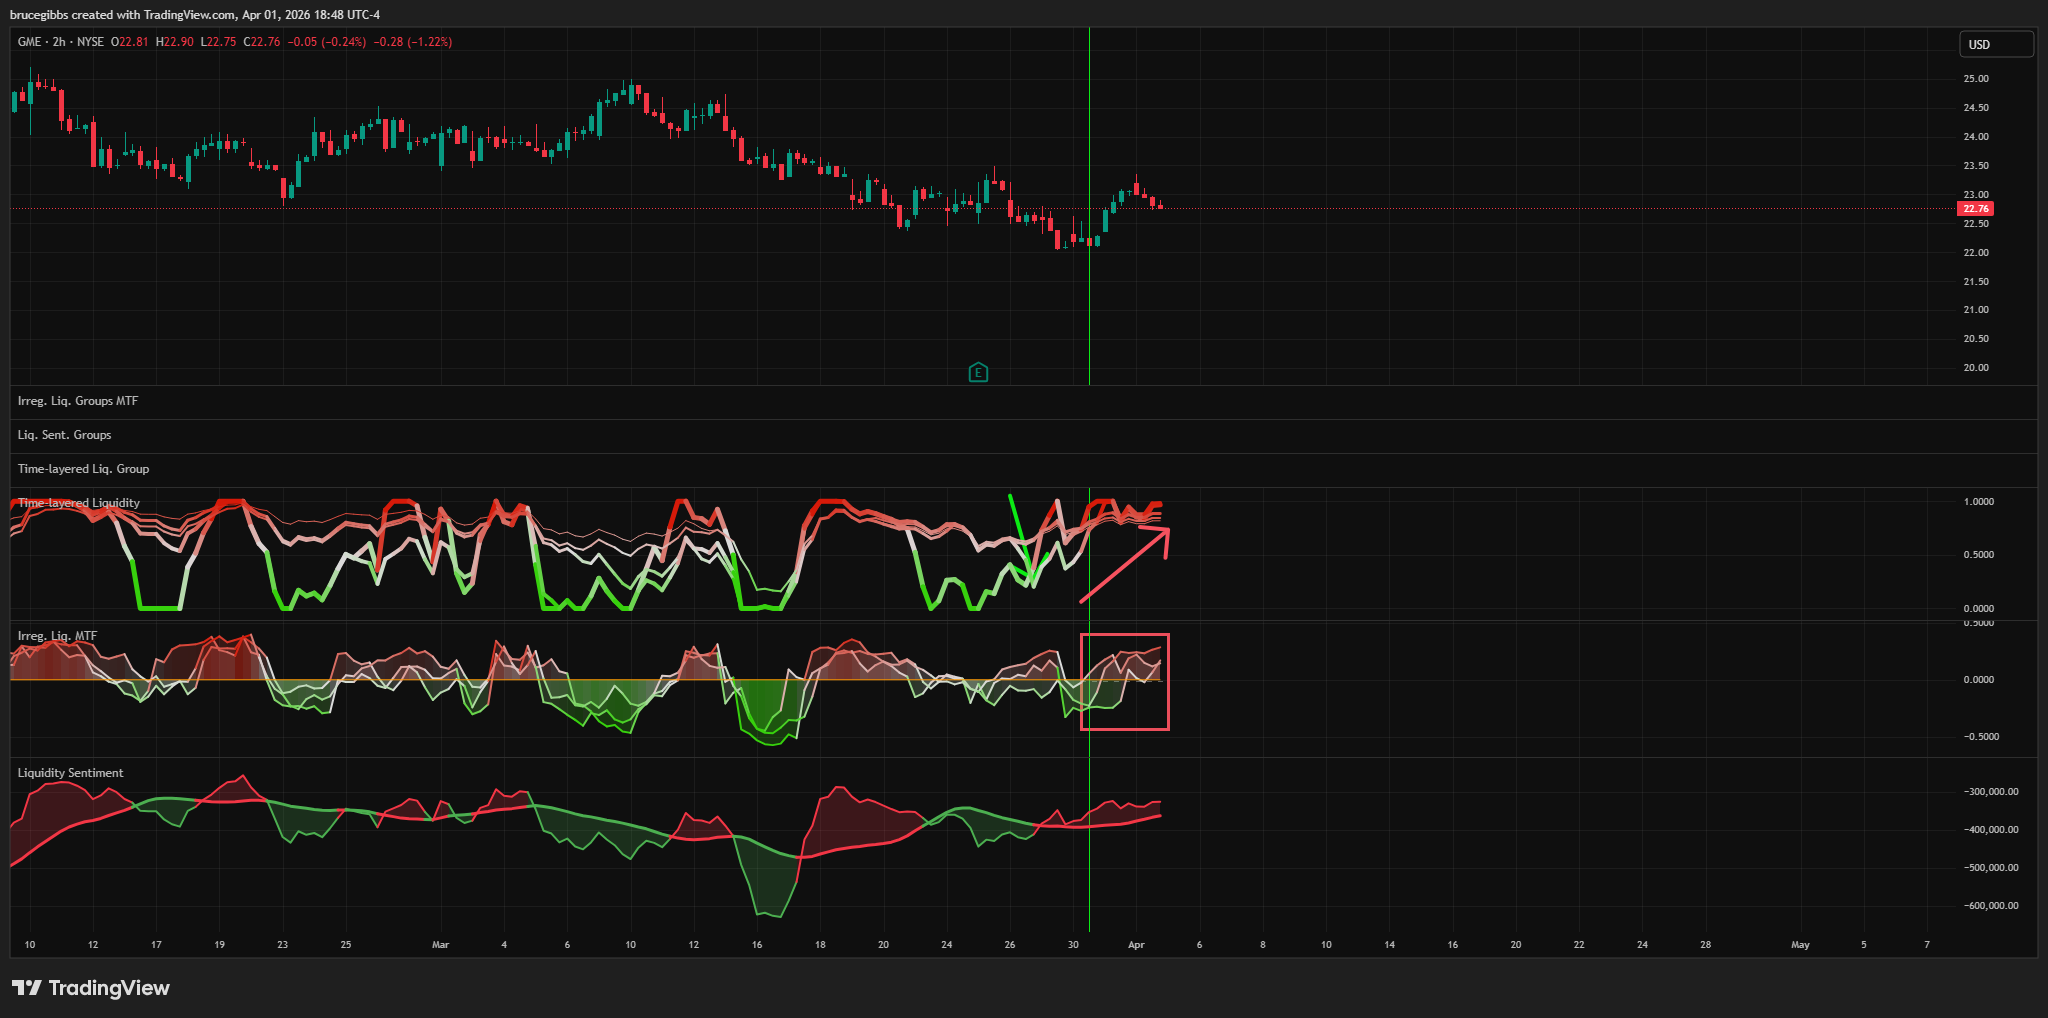This screenshot has width=2048, height=1018.
Task: Click the 'May' label on the time axis
Action: pyautogui.click(x=1800, y=944)
